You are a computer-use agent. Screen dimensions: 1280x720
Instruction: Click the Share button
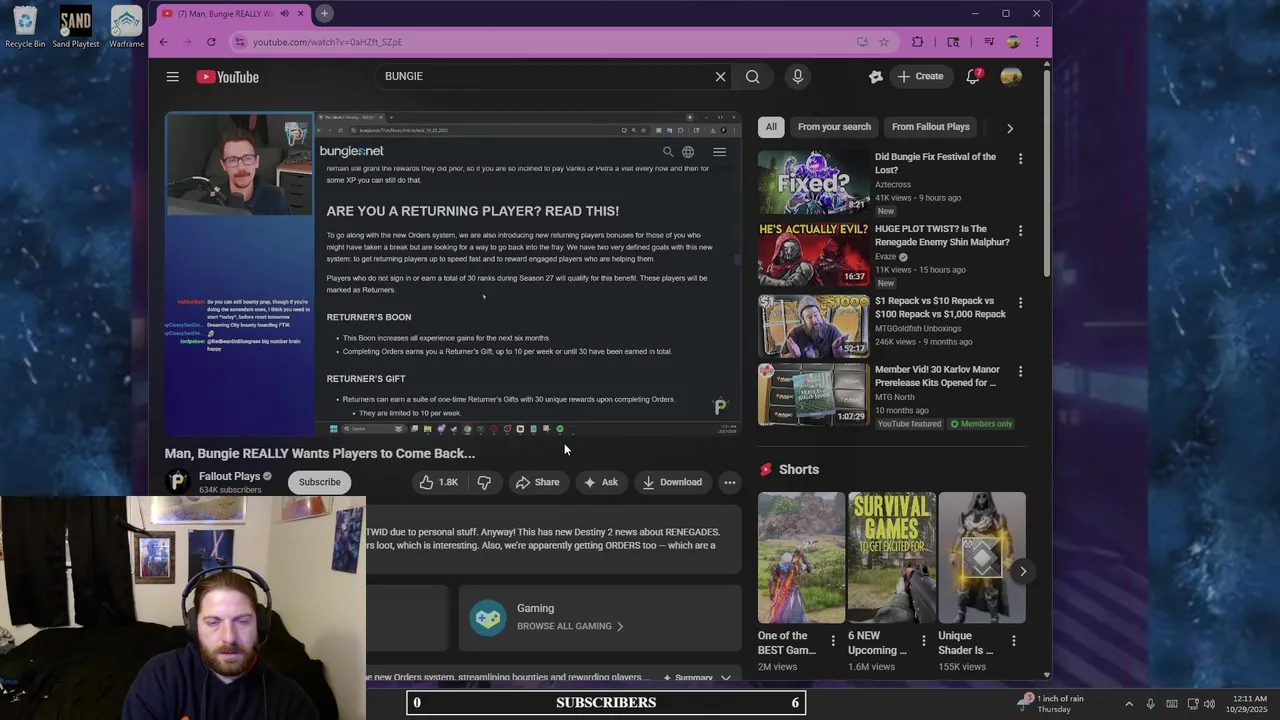pos(537,482)
